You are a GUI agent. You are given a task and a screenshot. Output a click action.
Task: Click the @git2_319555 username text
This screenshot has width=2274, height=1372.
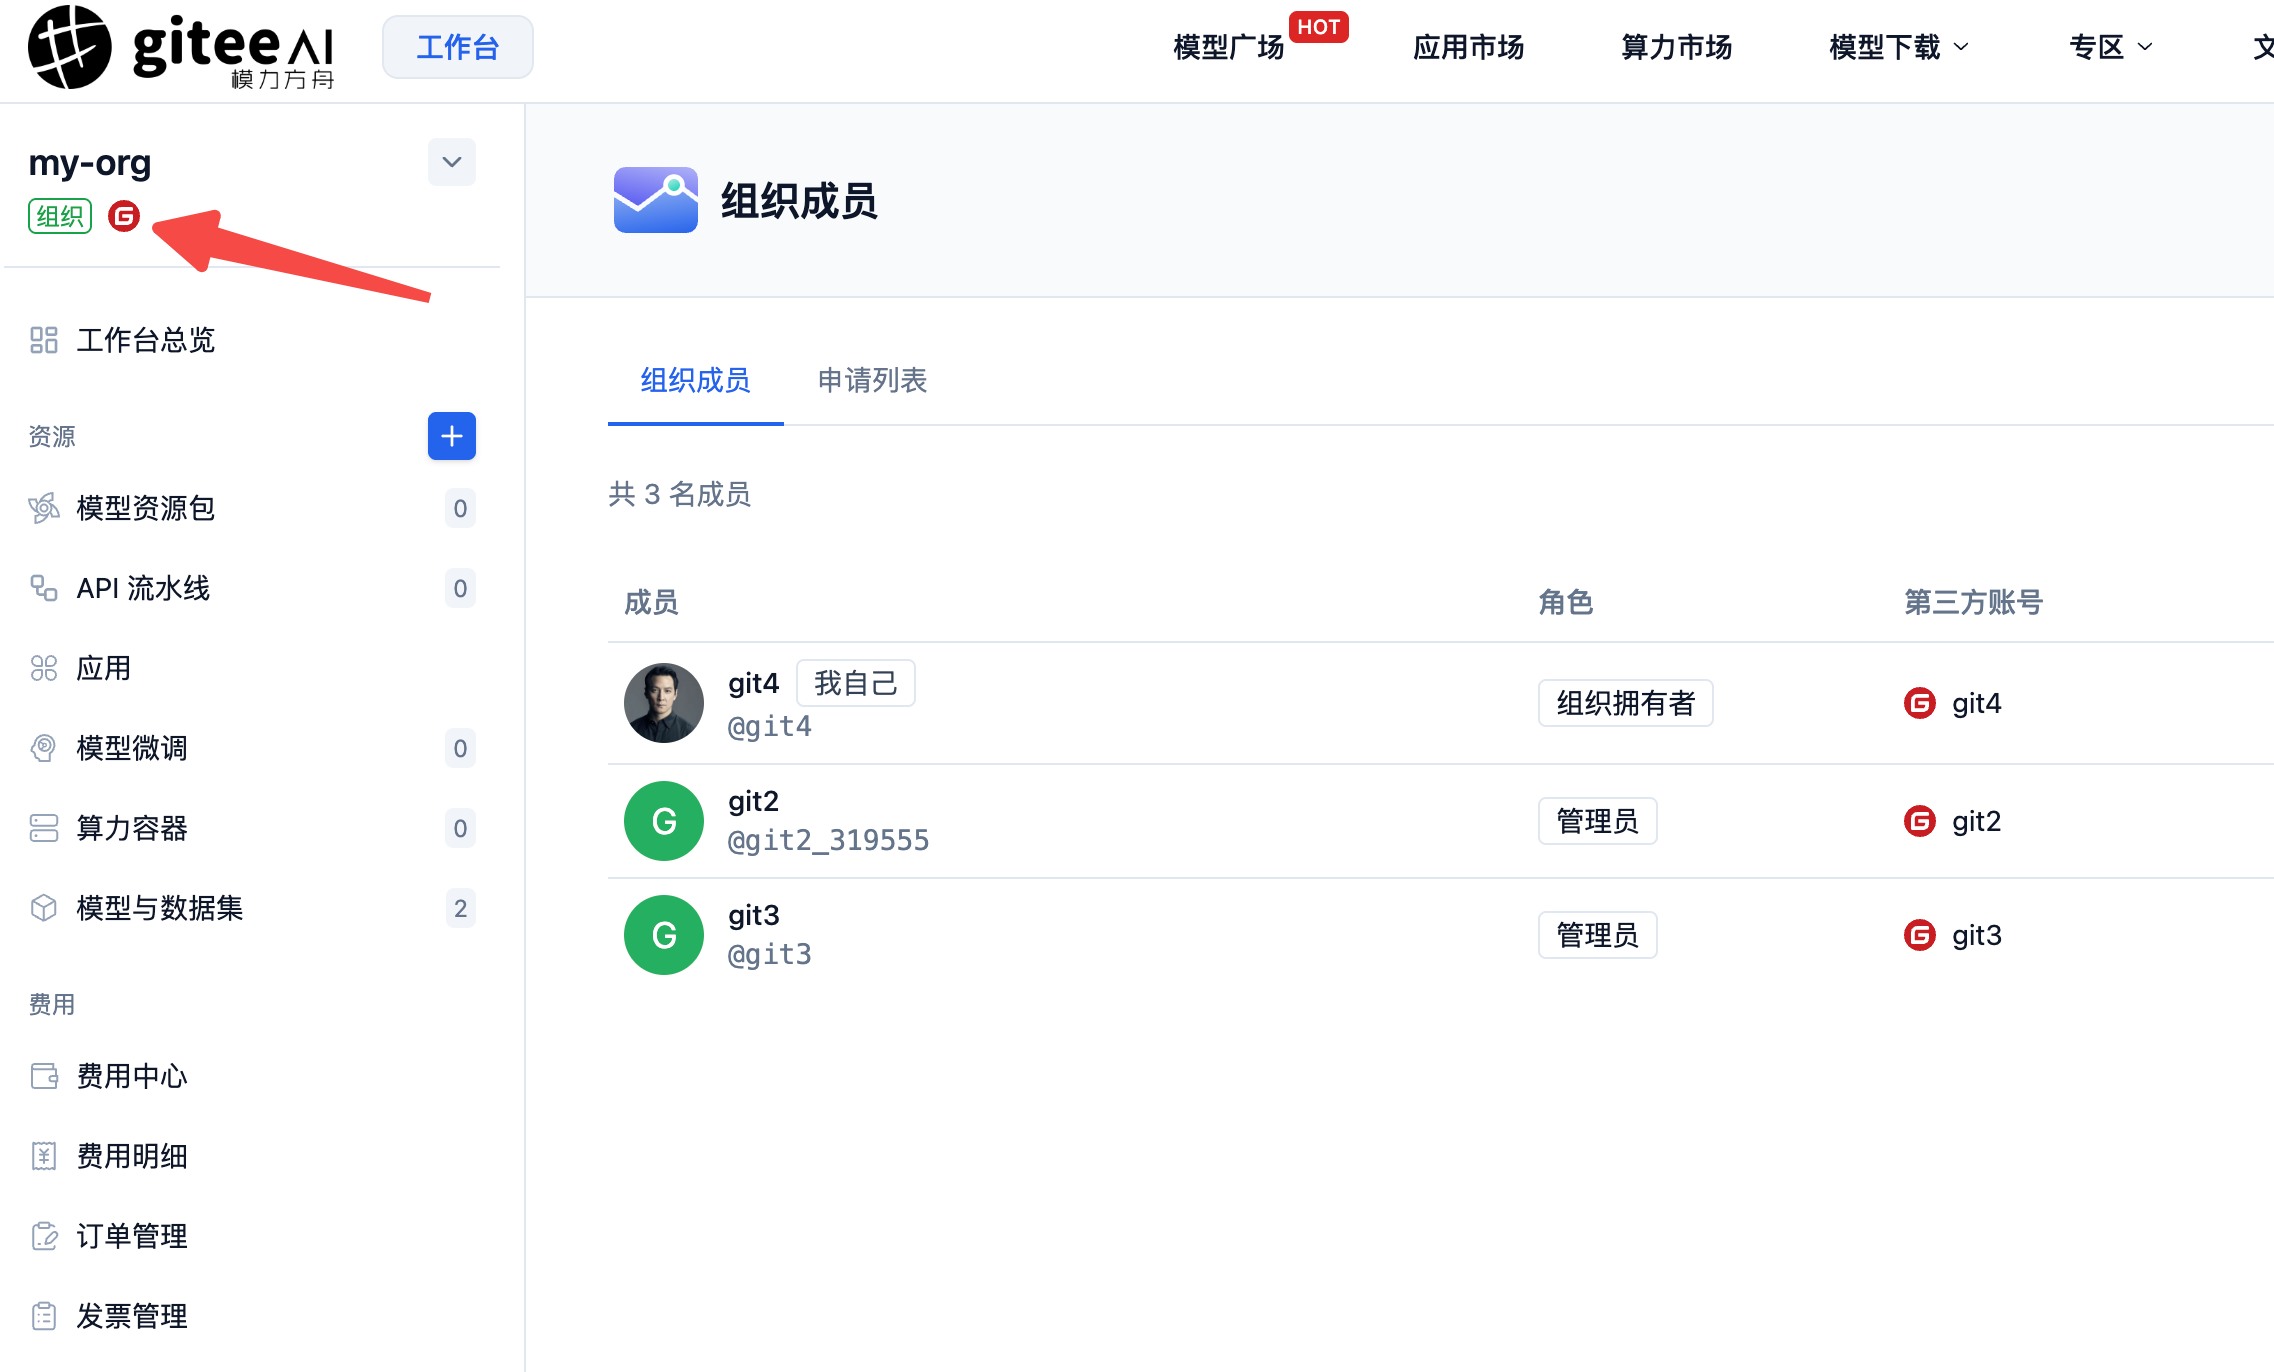828,841
